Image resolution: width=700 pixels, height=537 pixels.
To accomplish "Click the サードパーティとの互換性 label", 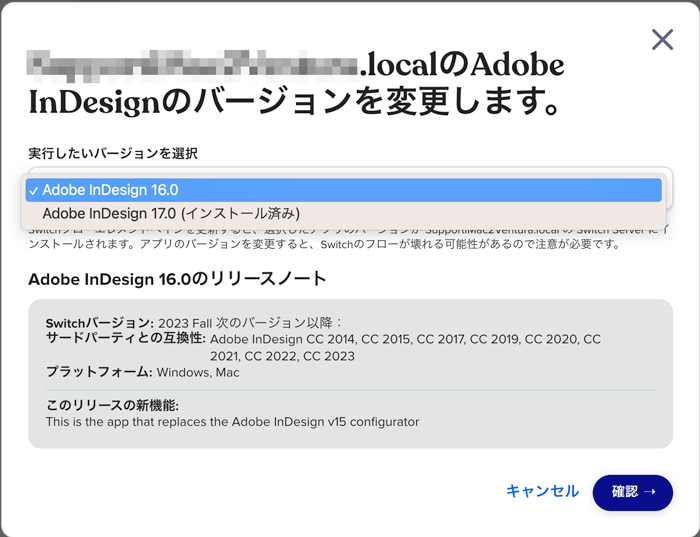I will 125,338.
